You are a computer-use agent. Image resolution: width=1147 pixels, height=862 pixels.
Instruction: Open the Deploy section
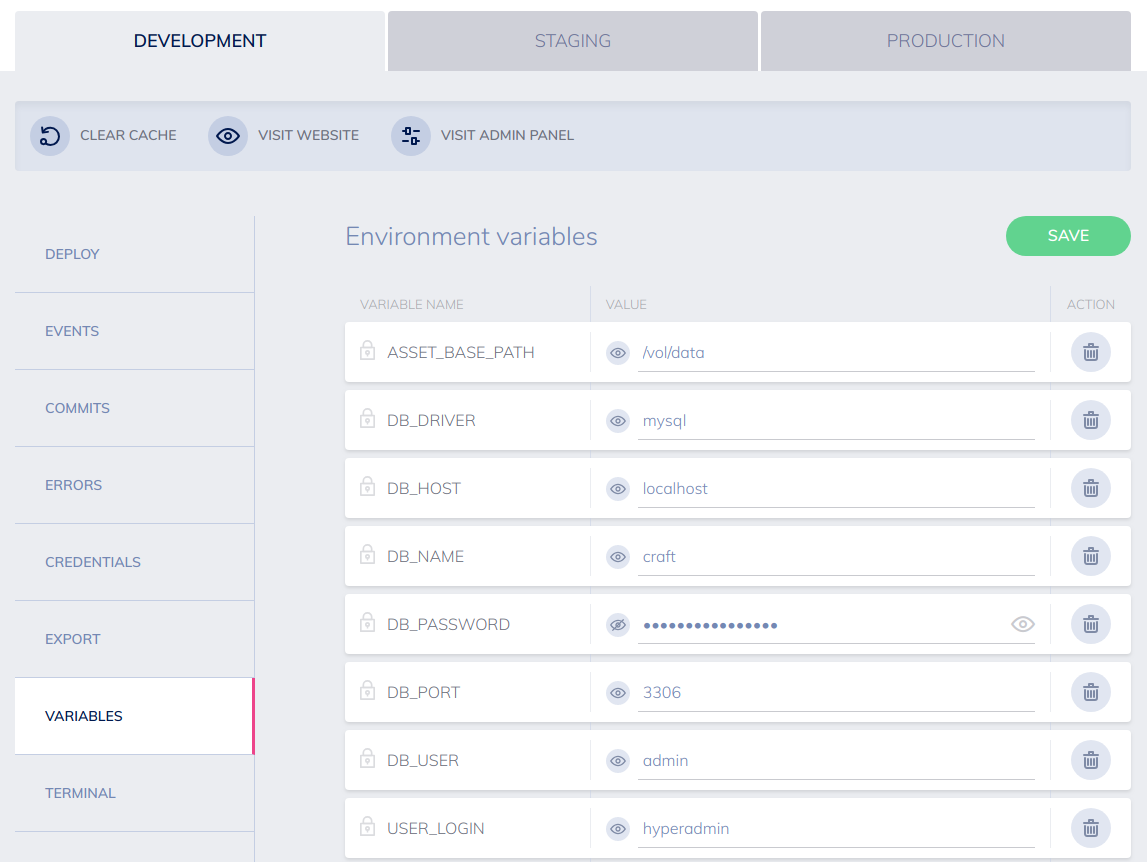pos(135,254)
